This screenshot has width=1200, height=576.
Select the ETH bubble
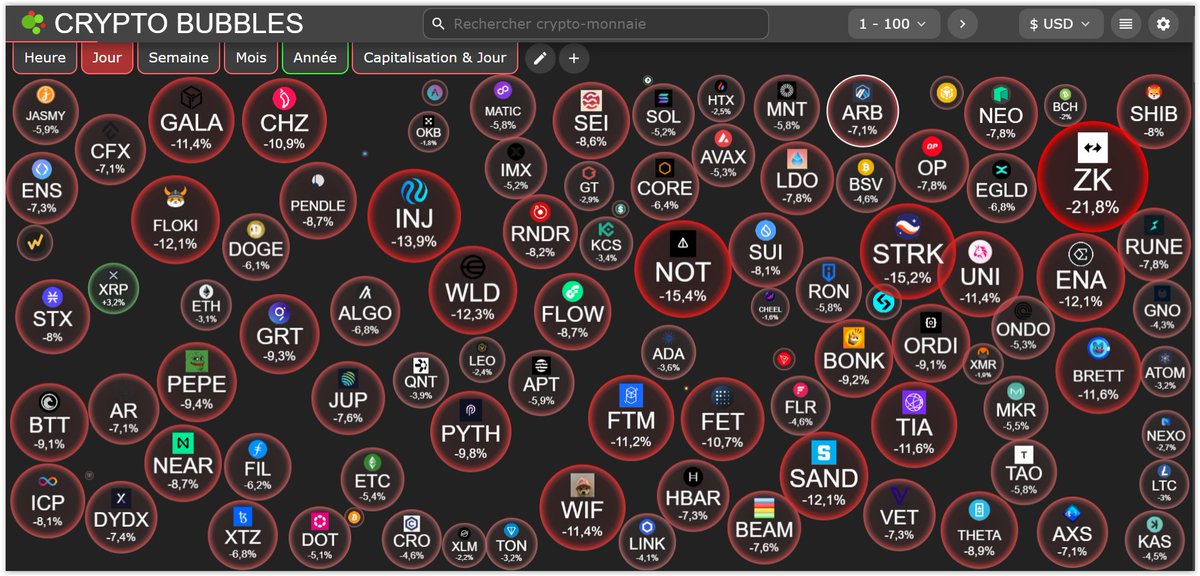pos(206,306)
